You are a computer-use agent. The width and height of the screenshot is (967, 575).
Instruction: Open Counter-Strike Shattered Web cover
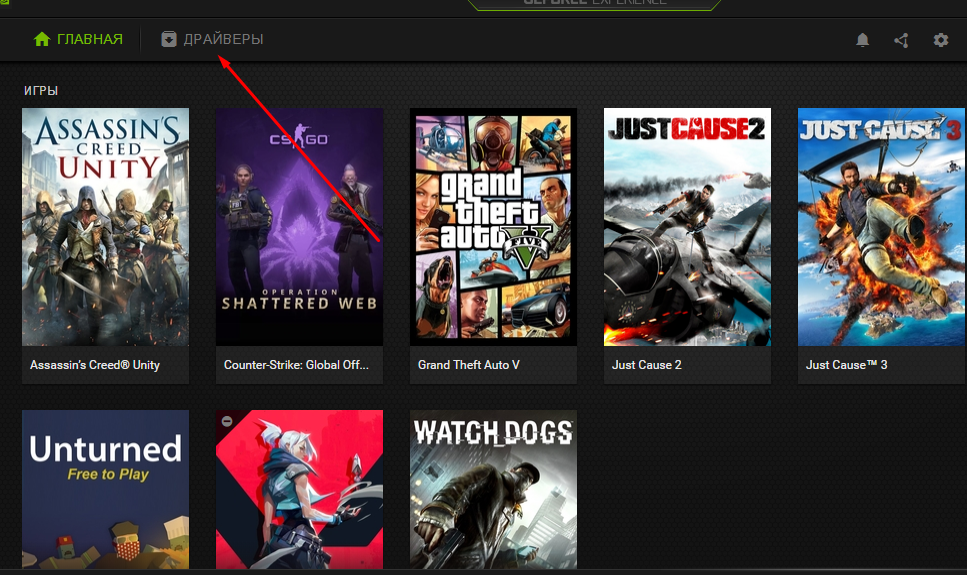(299, 227)
